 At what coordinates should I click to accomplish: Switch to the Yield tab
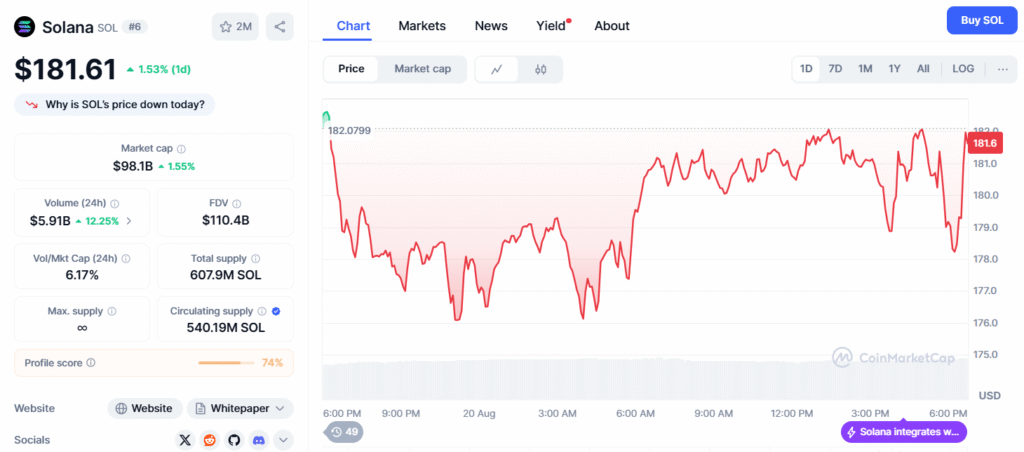[553, 26]
